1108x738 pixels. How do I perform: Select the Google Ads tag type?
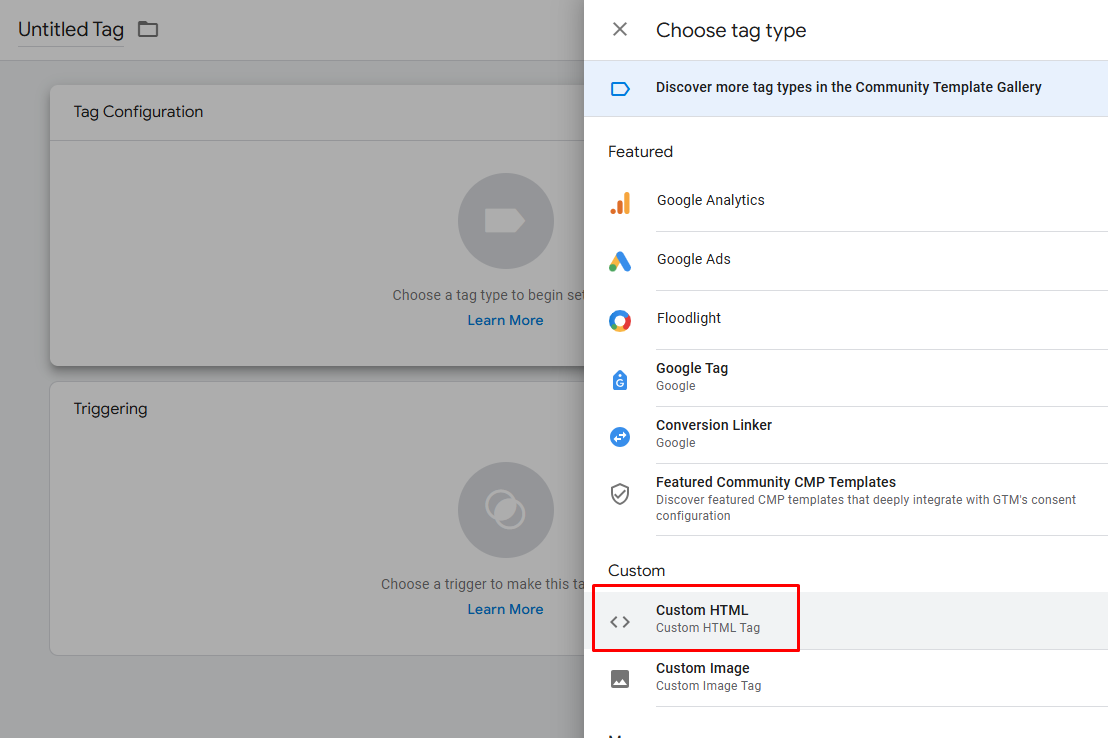(694, 260)
